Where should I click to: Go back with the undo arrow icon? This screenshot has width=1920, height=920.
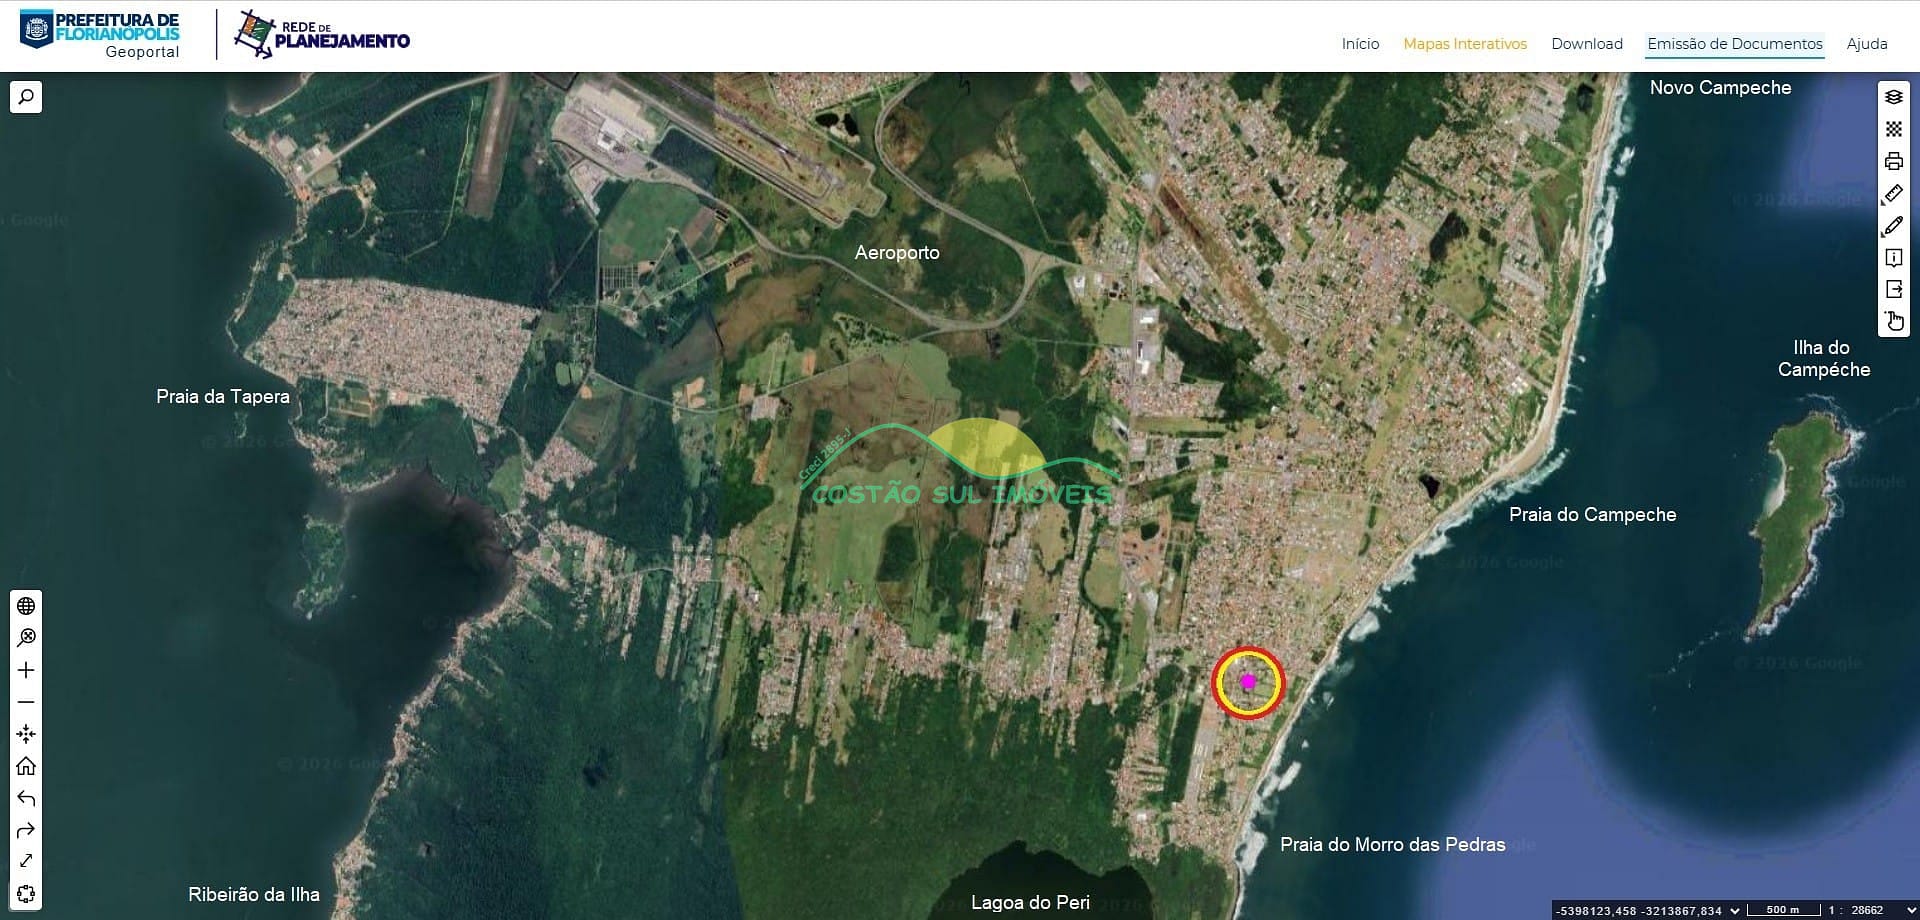[26, 798]
